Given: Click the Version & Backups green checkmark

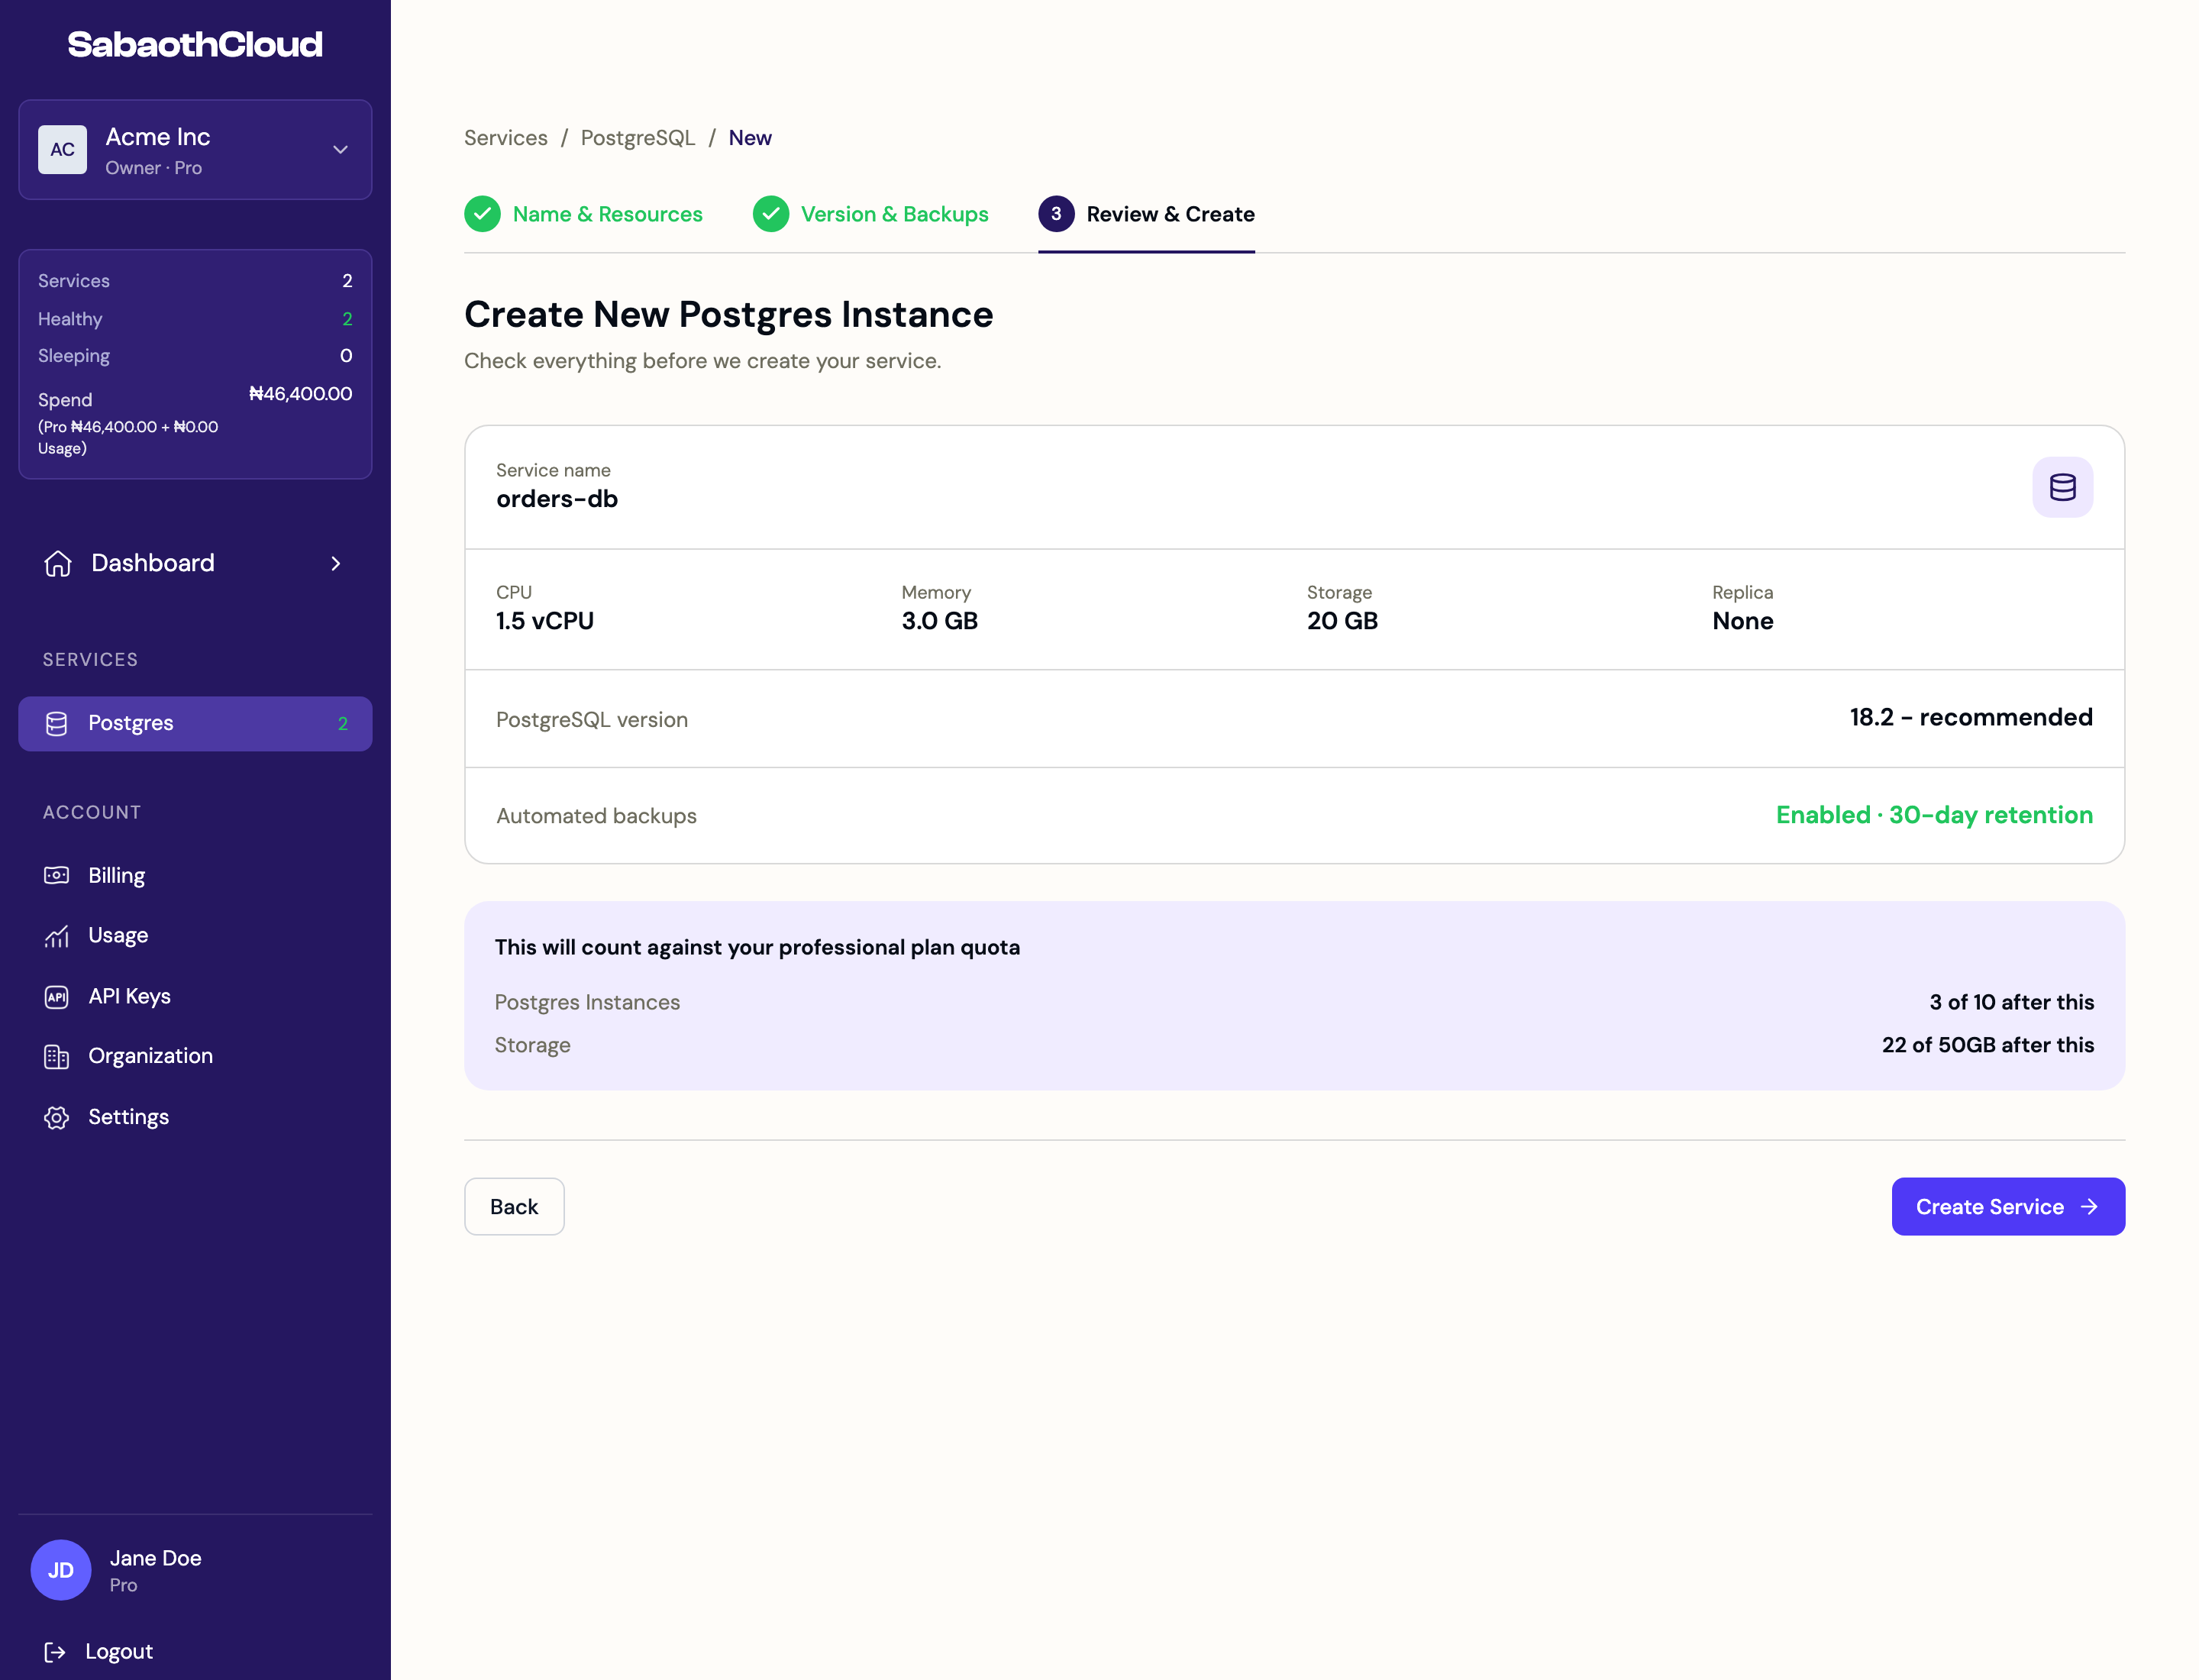Looking at the screenshot, I should (771, 214).
